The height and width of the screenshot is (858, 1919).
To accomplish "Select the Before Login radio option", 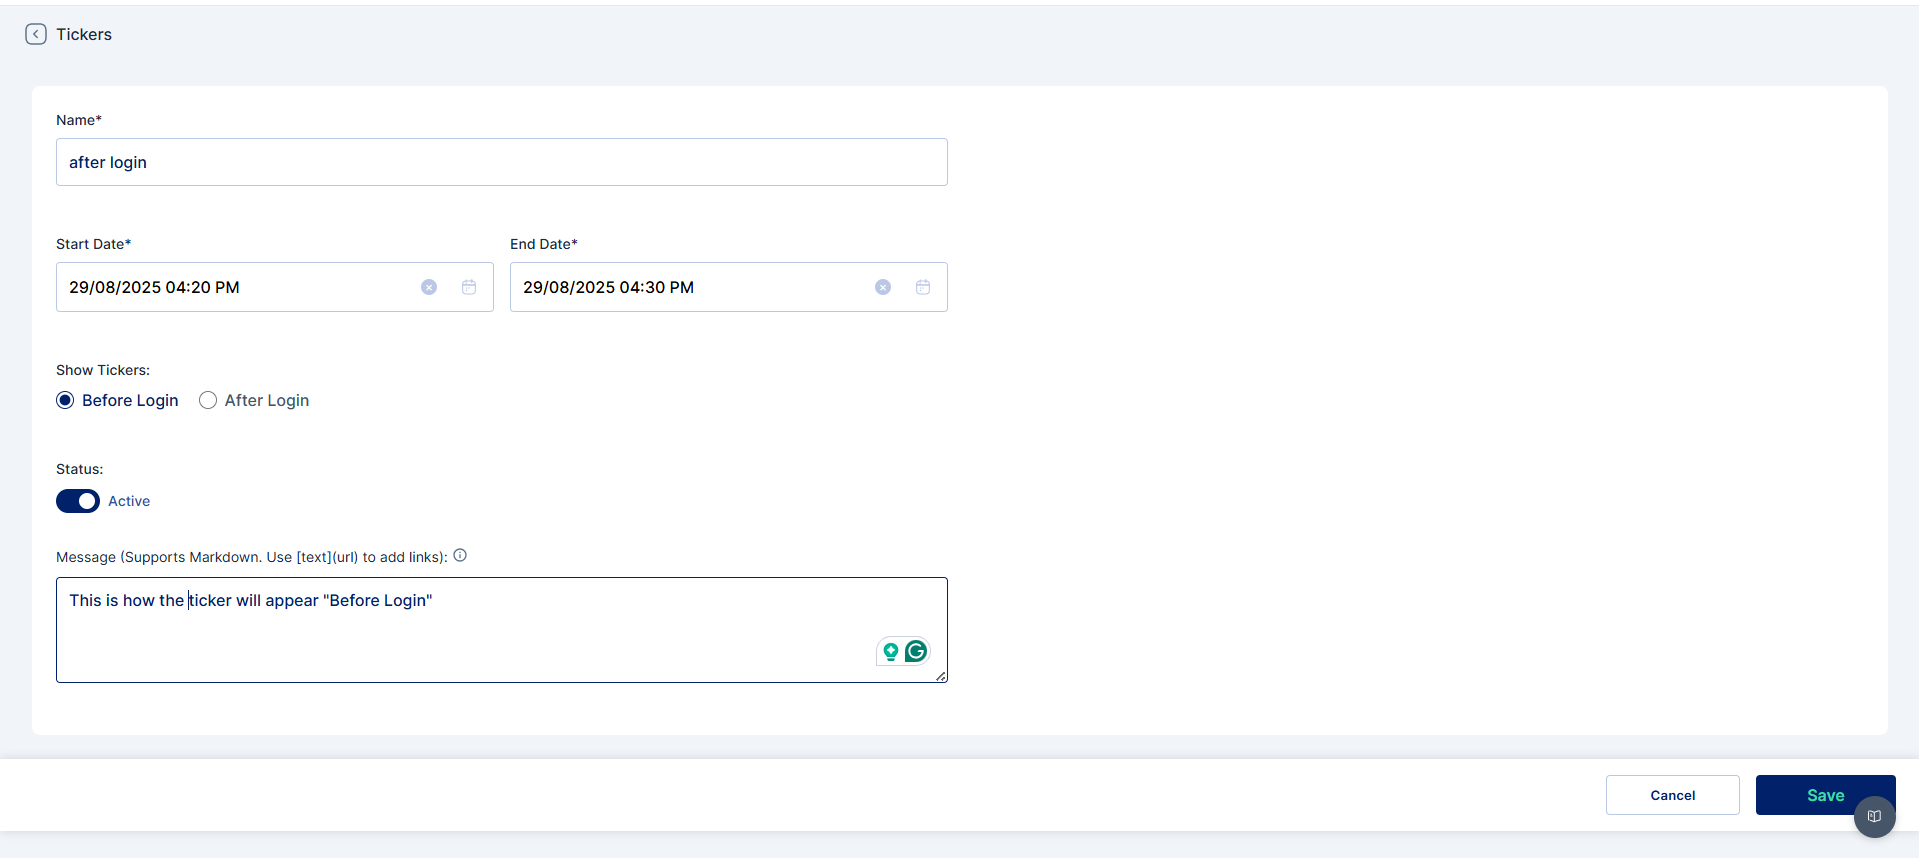I will click(66, 400).
